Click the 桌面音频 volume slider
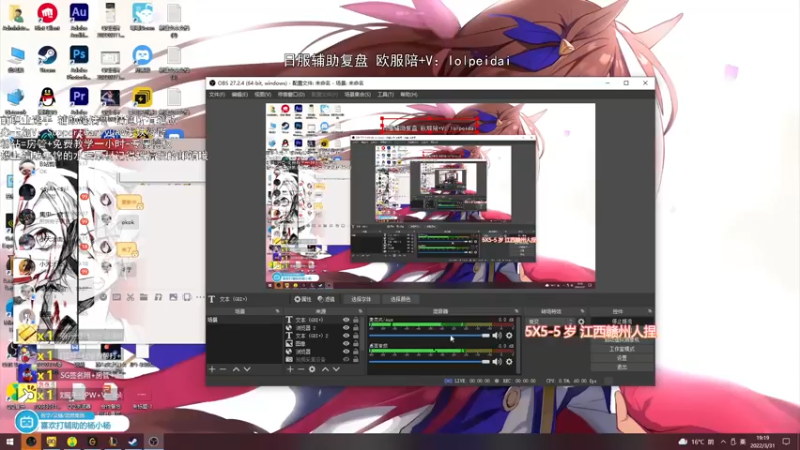 (429, 362)
